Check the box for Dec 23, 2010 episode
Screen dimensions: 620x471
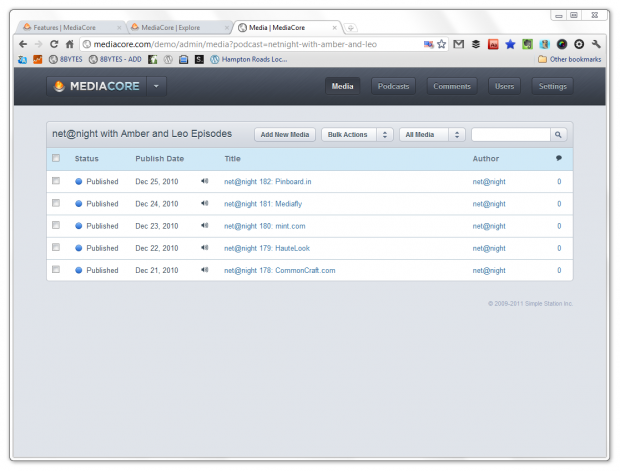[56, 225]
